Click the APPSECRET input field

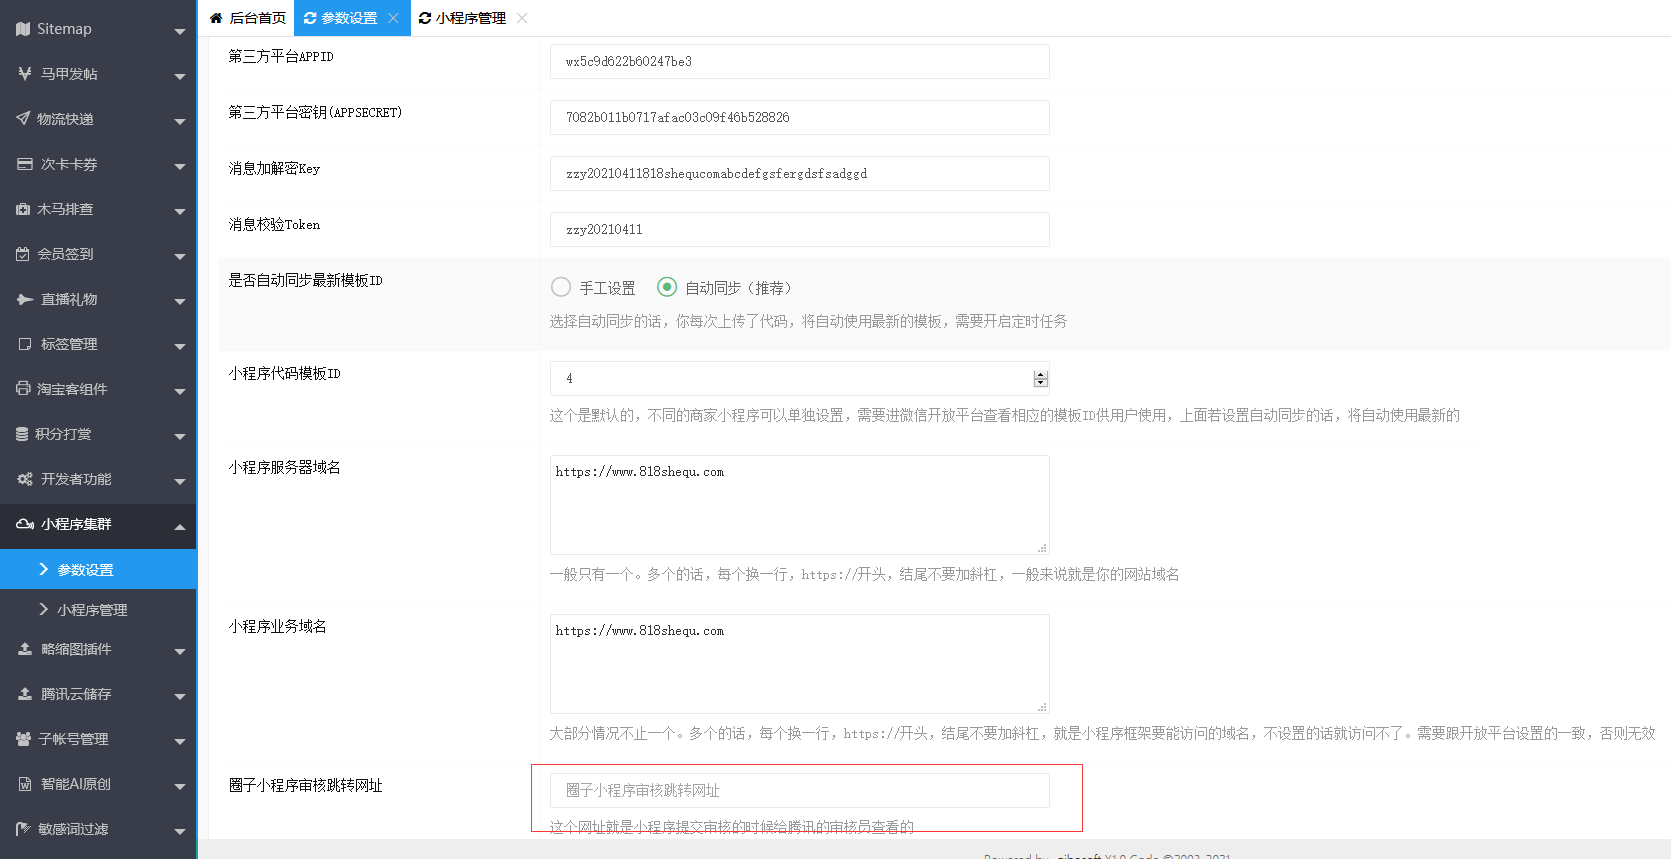click(x=799, y=117)
